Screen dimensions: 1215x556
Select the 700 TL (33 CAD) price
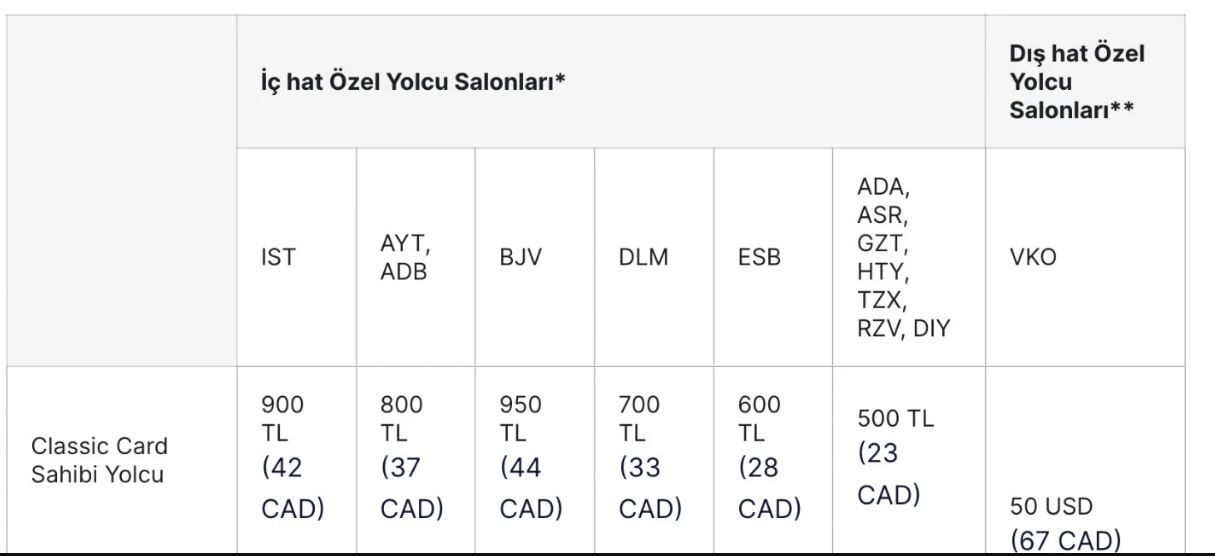pyautogui.click(x=649, y=458)
